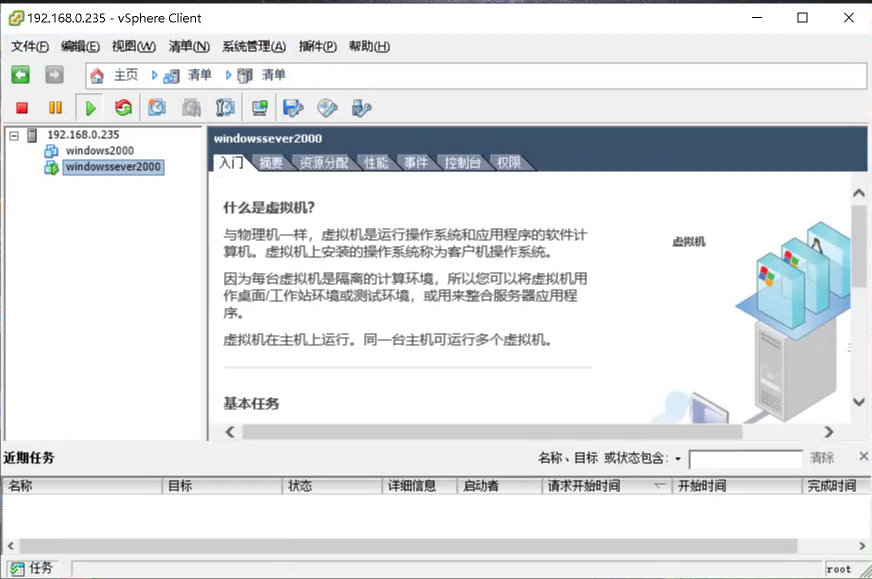Open the 系统管理(A) menu

coord(254,46)
